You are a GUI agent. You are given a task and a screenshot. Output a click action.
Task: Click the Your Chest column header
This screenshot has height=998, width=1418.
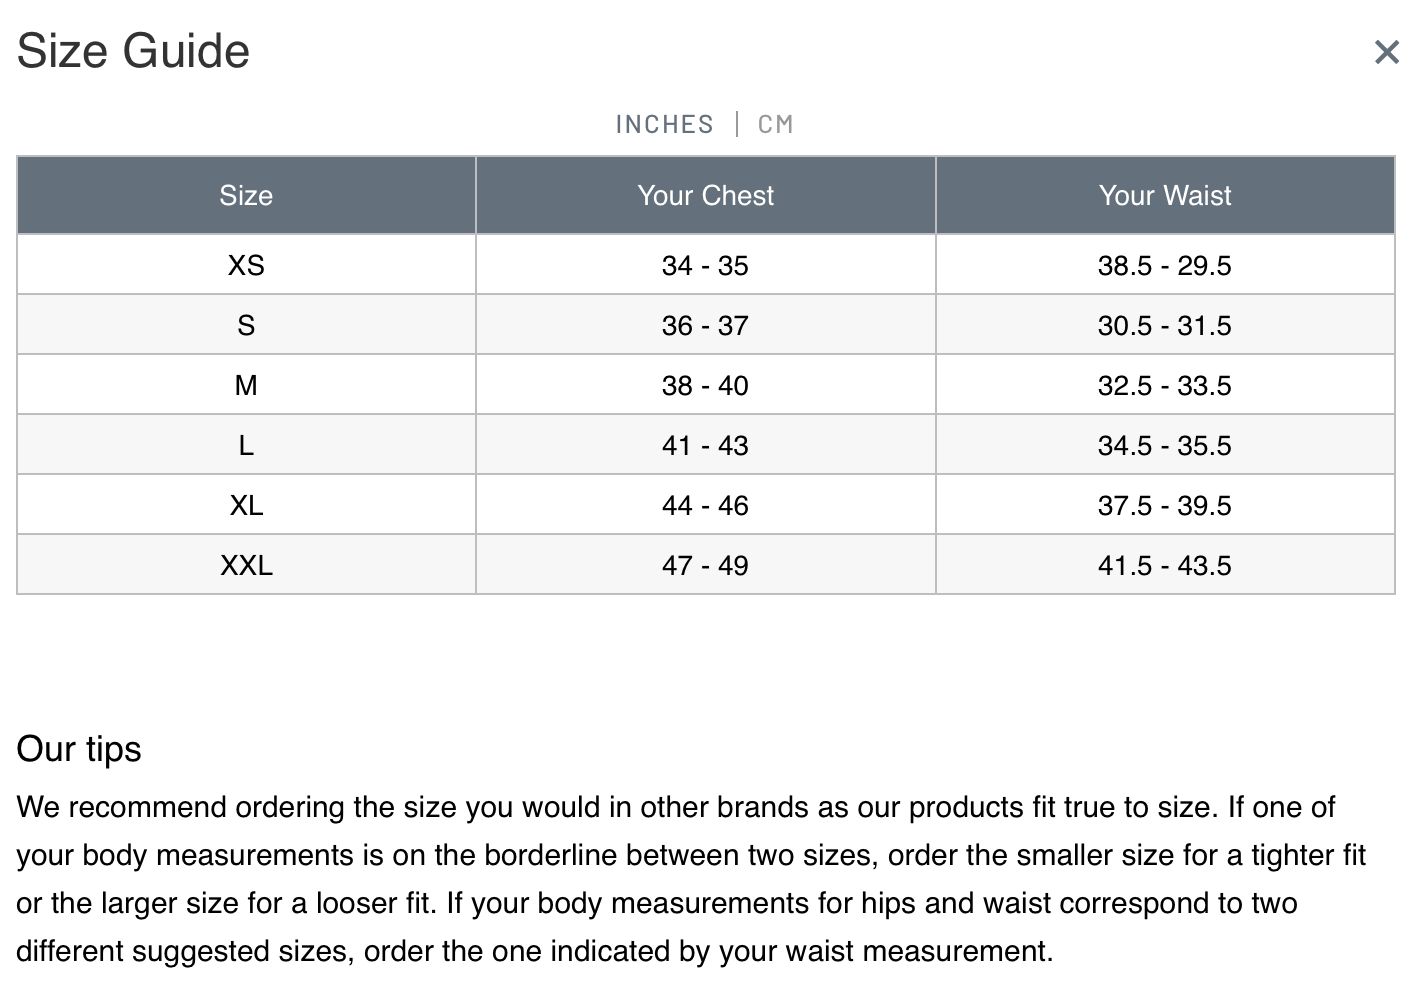coord(705,195)
